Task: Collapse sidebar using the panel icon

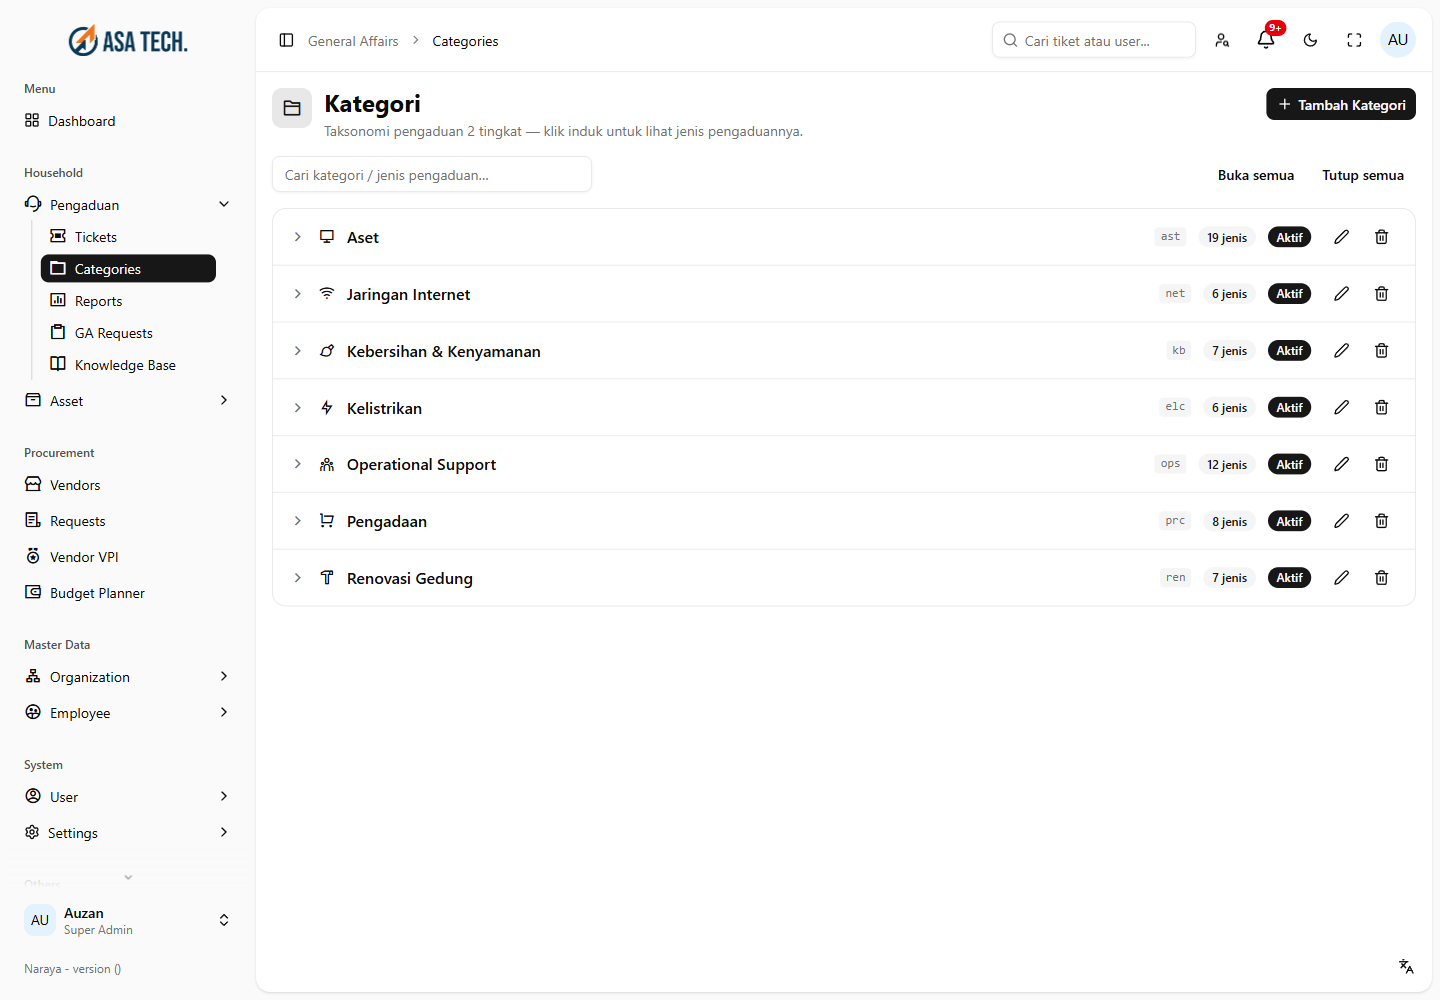Action: [286, 40]
